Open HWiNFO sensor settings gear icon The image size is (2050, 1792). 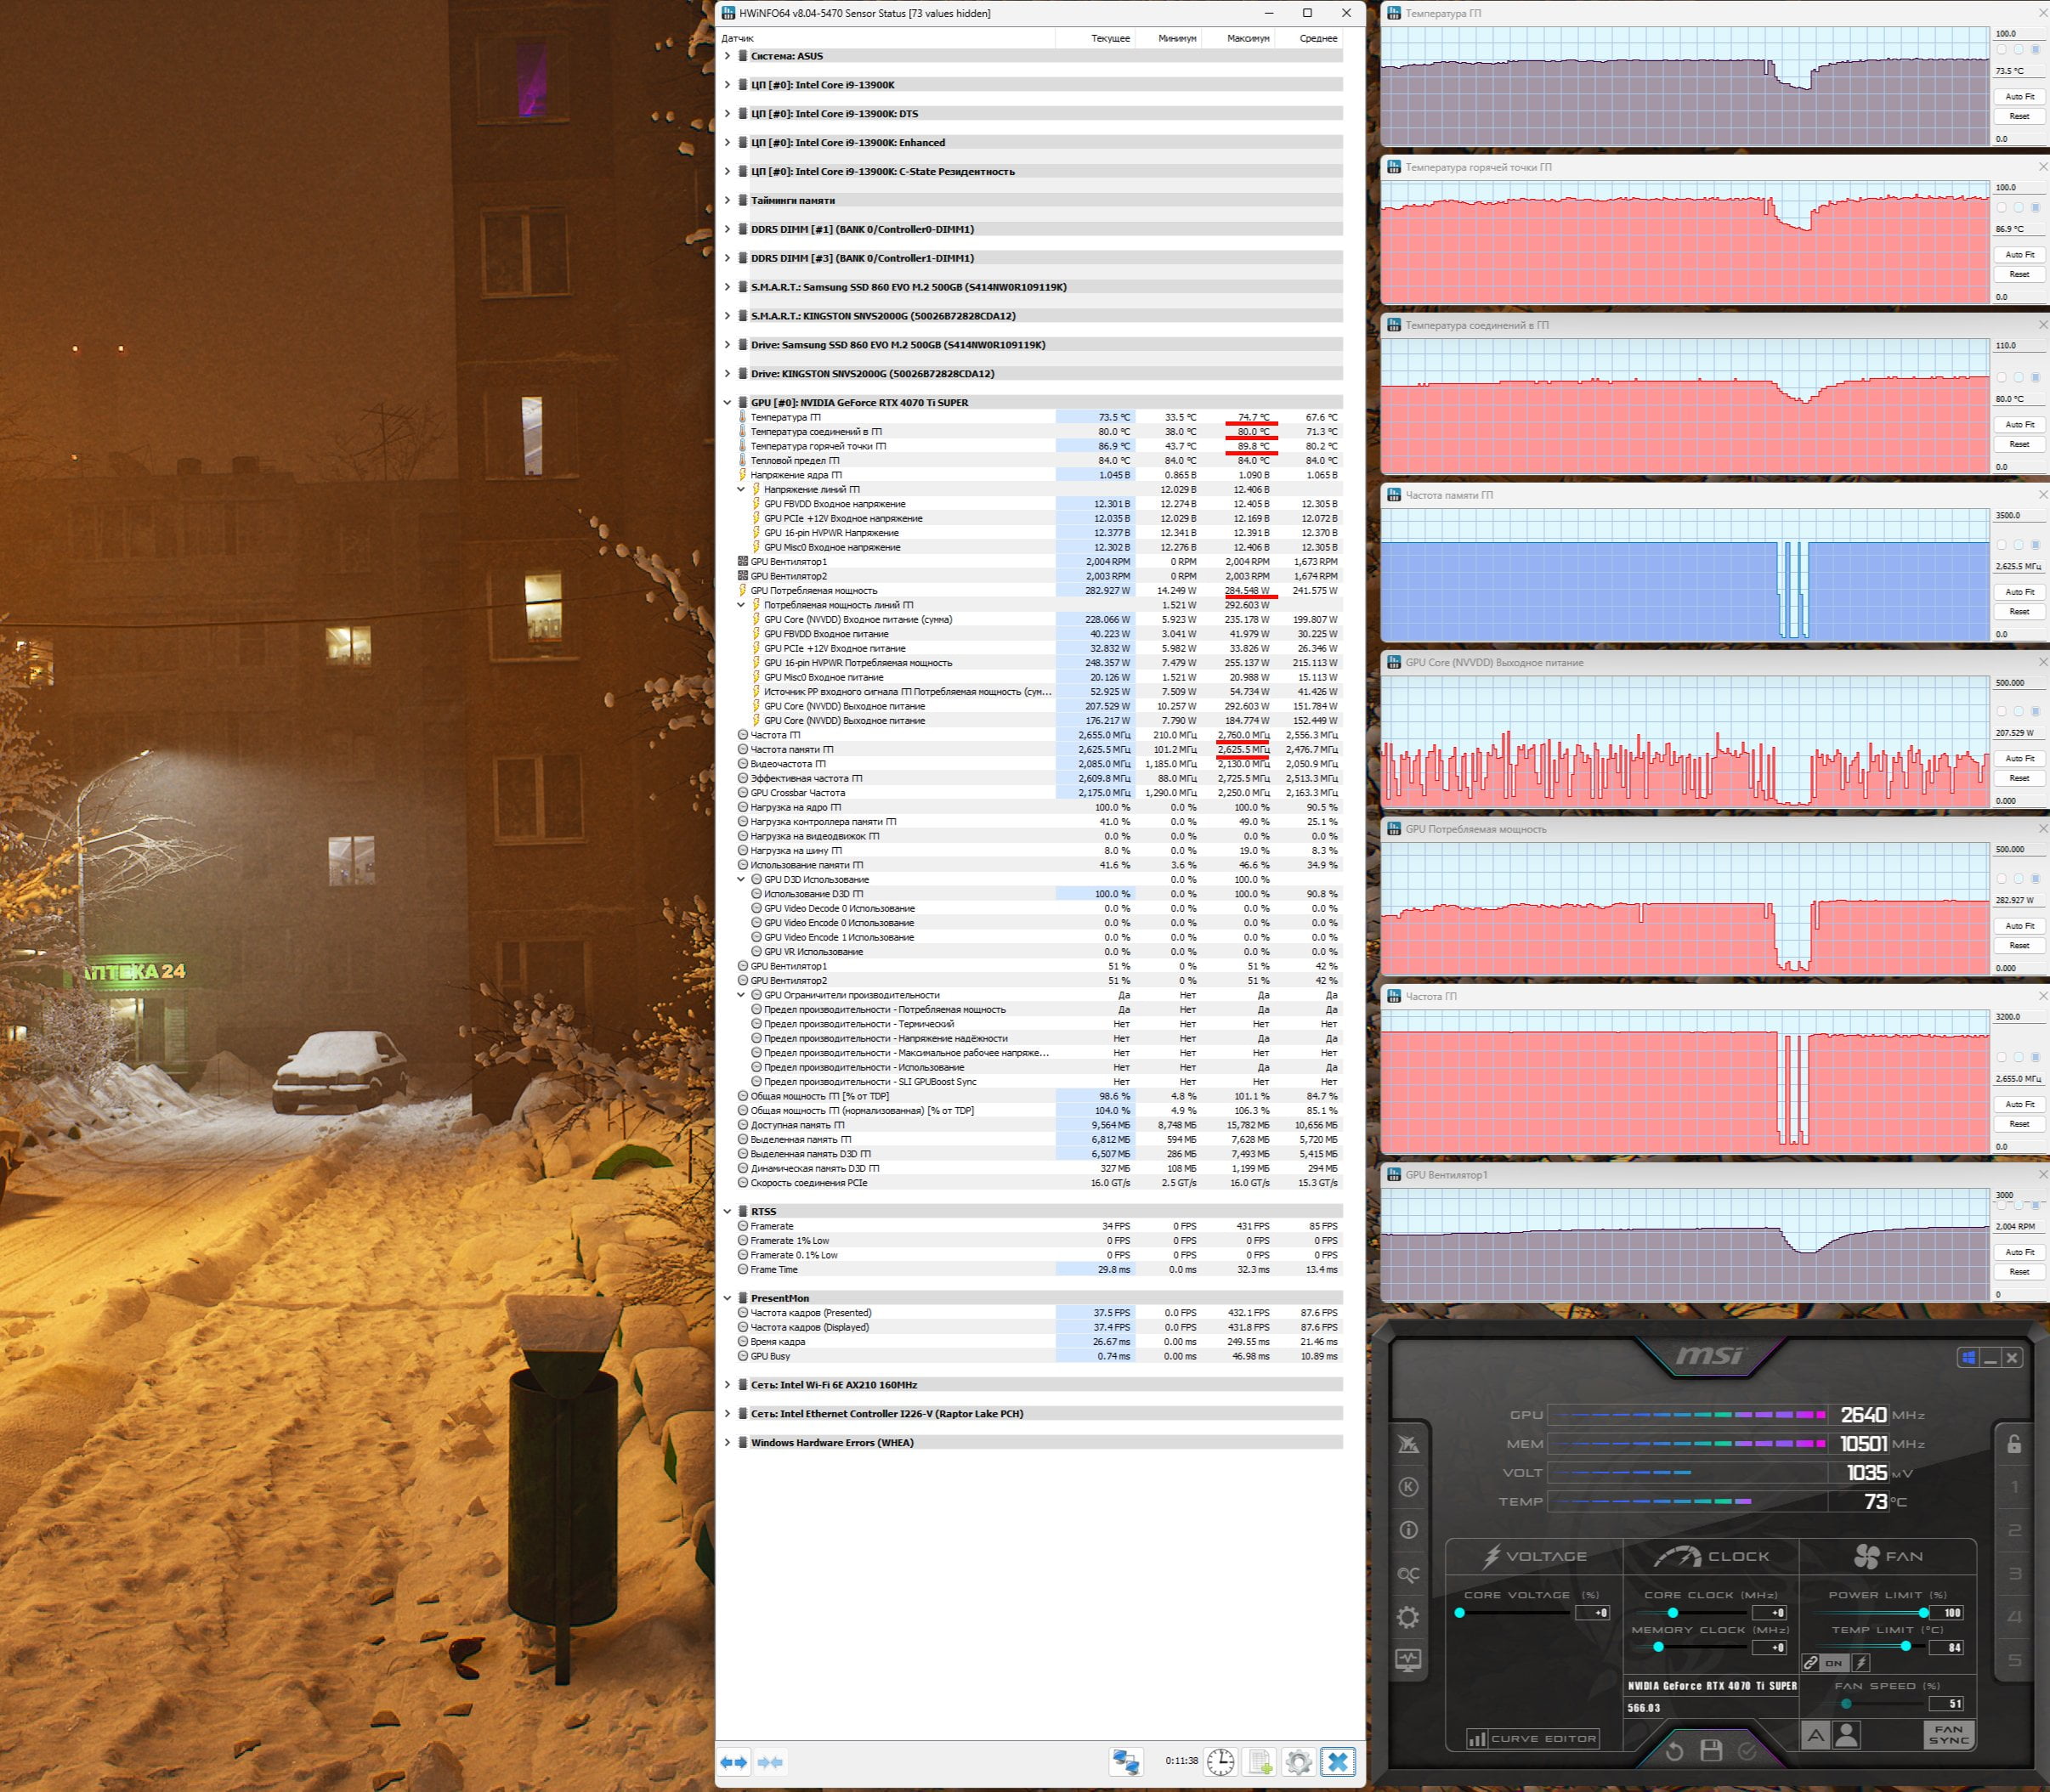(x=1298, y=1761)
